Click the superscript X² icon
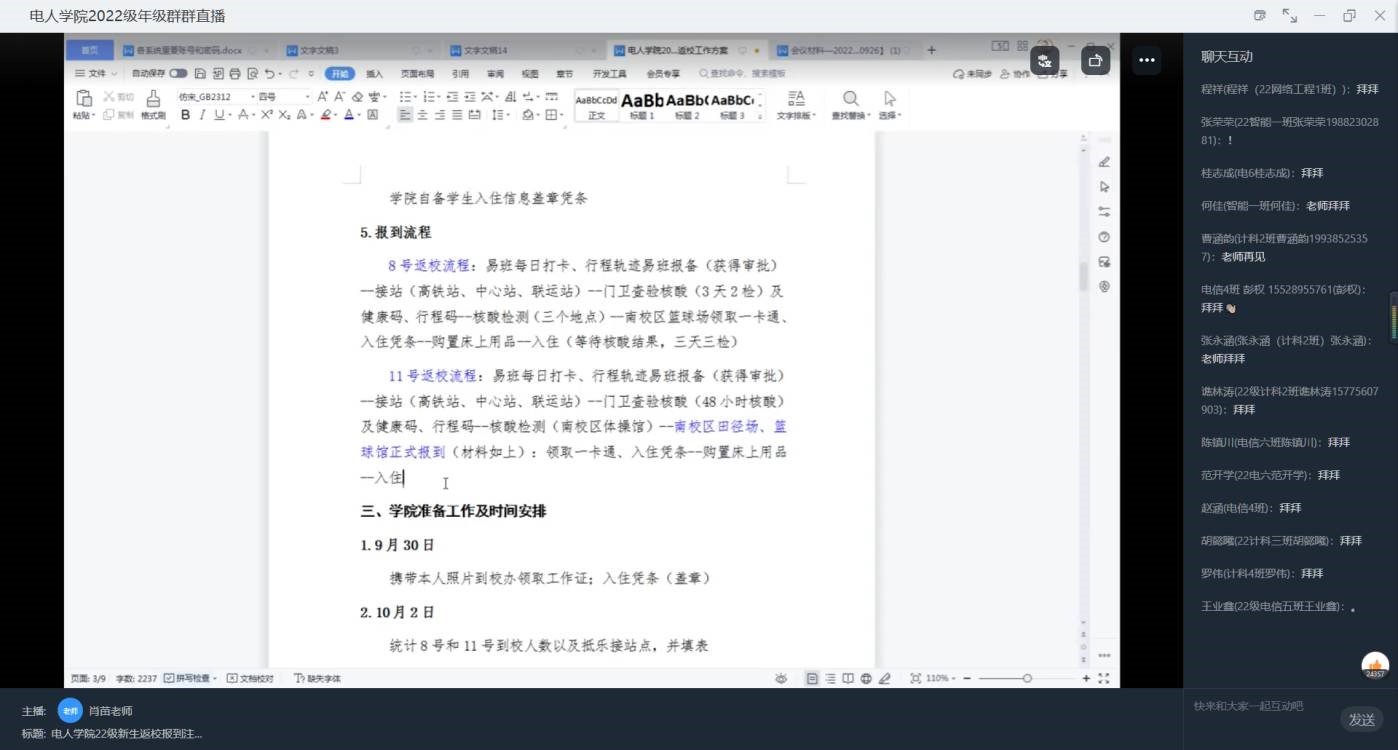 (267, 115)
